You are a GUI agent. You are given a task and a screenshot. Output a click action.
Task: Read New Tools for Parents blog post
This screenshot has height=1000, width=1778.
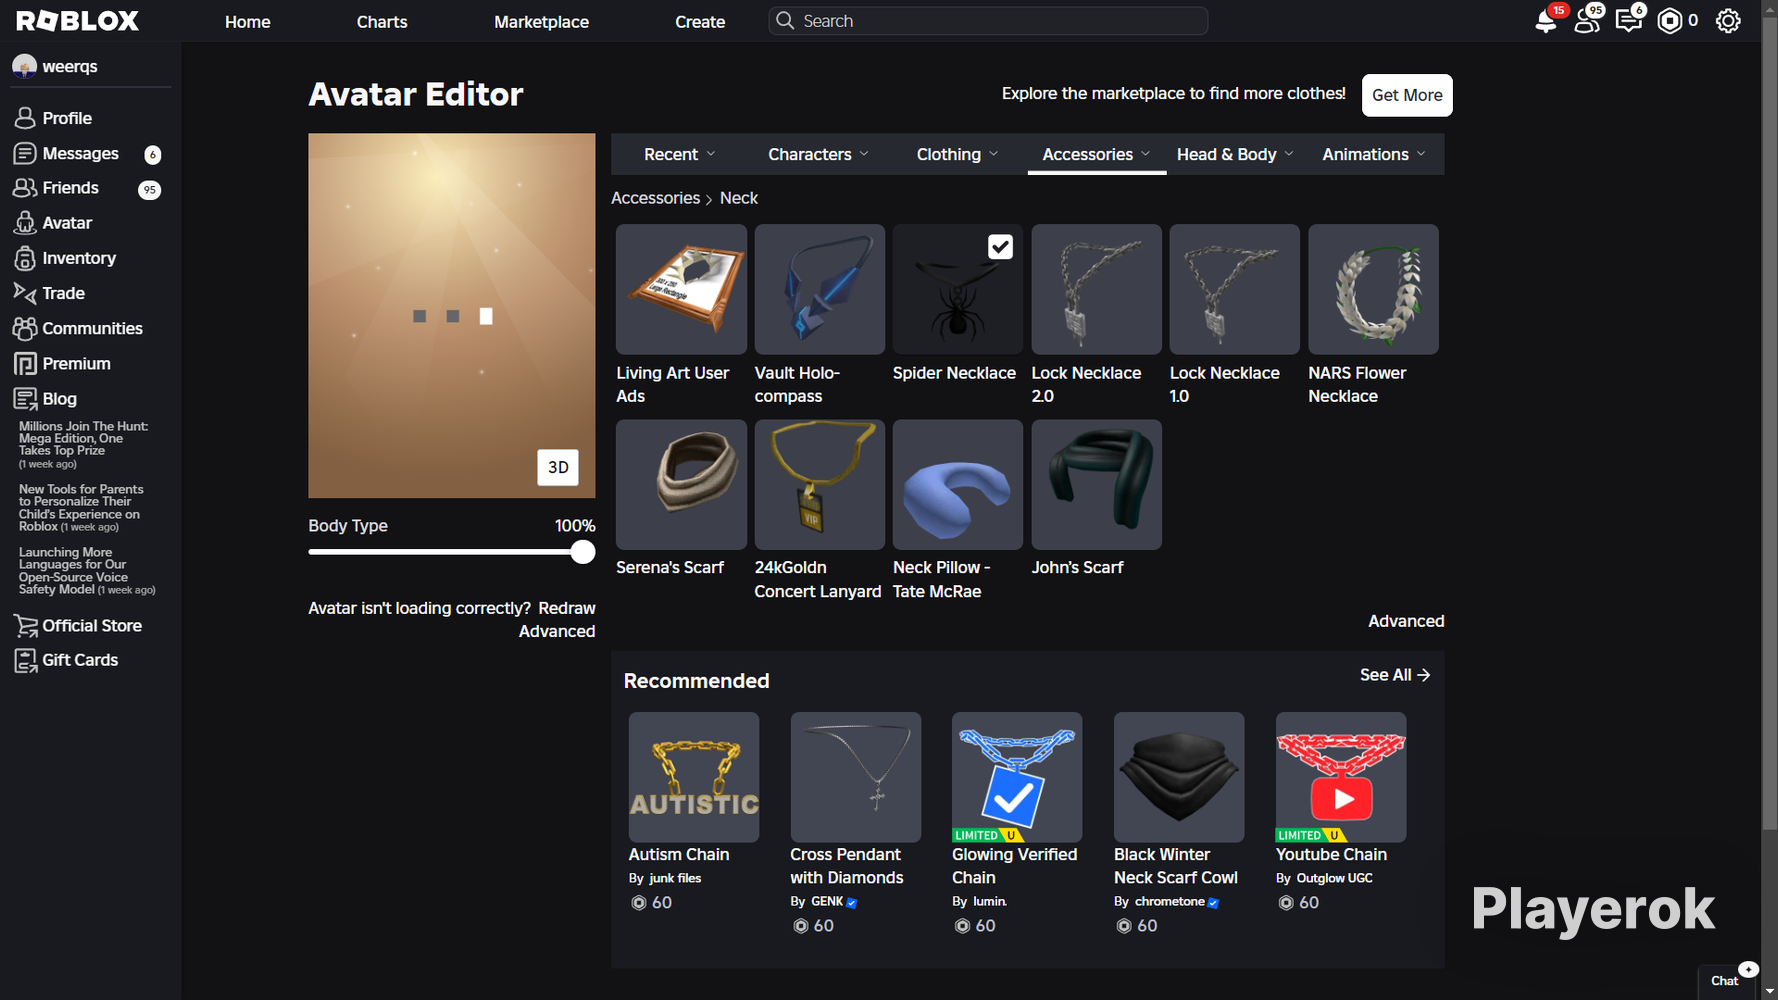[82, 508]
